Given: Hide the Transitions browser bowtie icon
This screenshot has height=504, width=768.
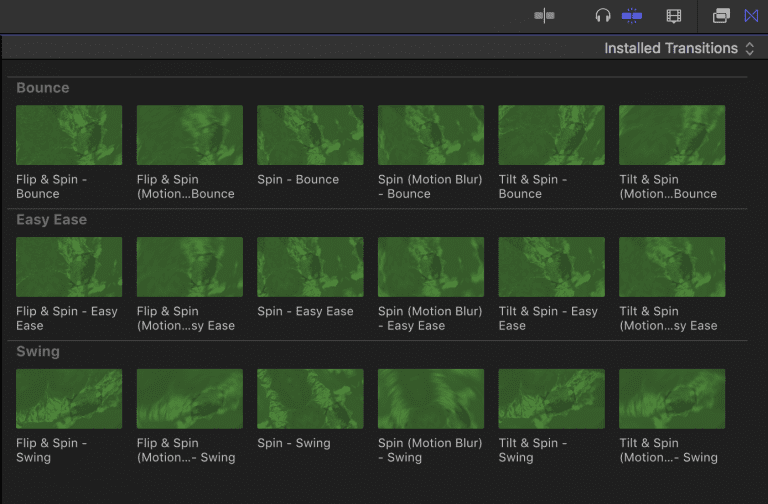Looking at the screenshot, I should pyautogui.click(x=751, y=16).
